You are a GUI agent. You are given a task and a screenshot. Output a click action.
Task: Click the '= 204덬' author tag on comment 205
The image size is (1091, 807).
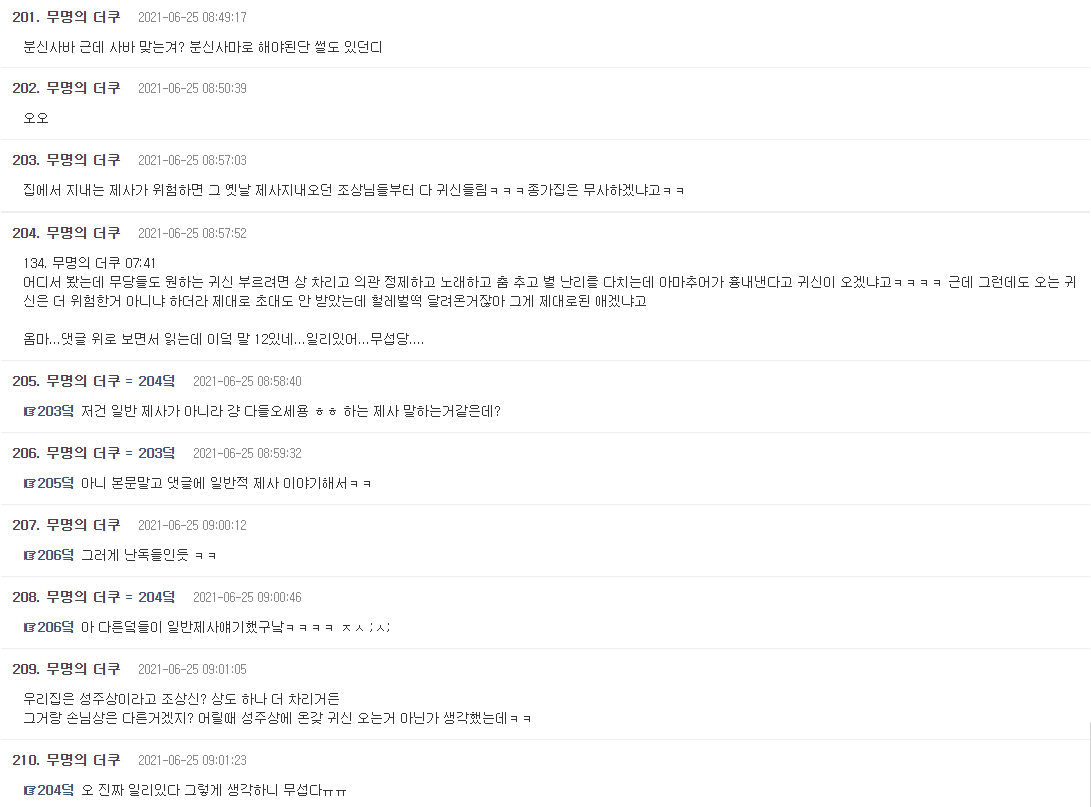[x=150, y=381]
